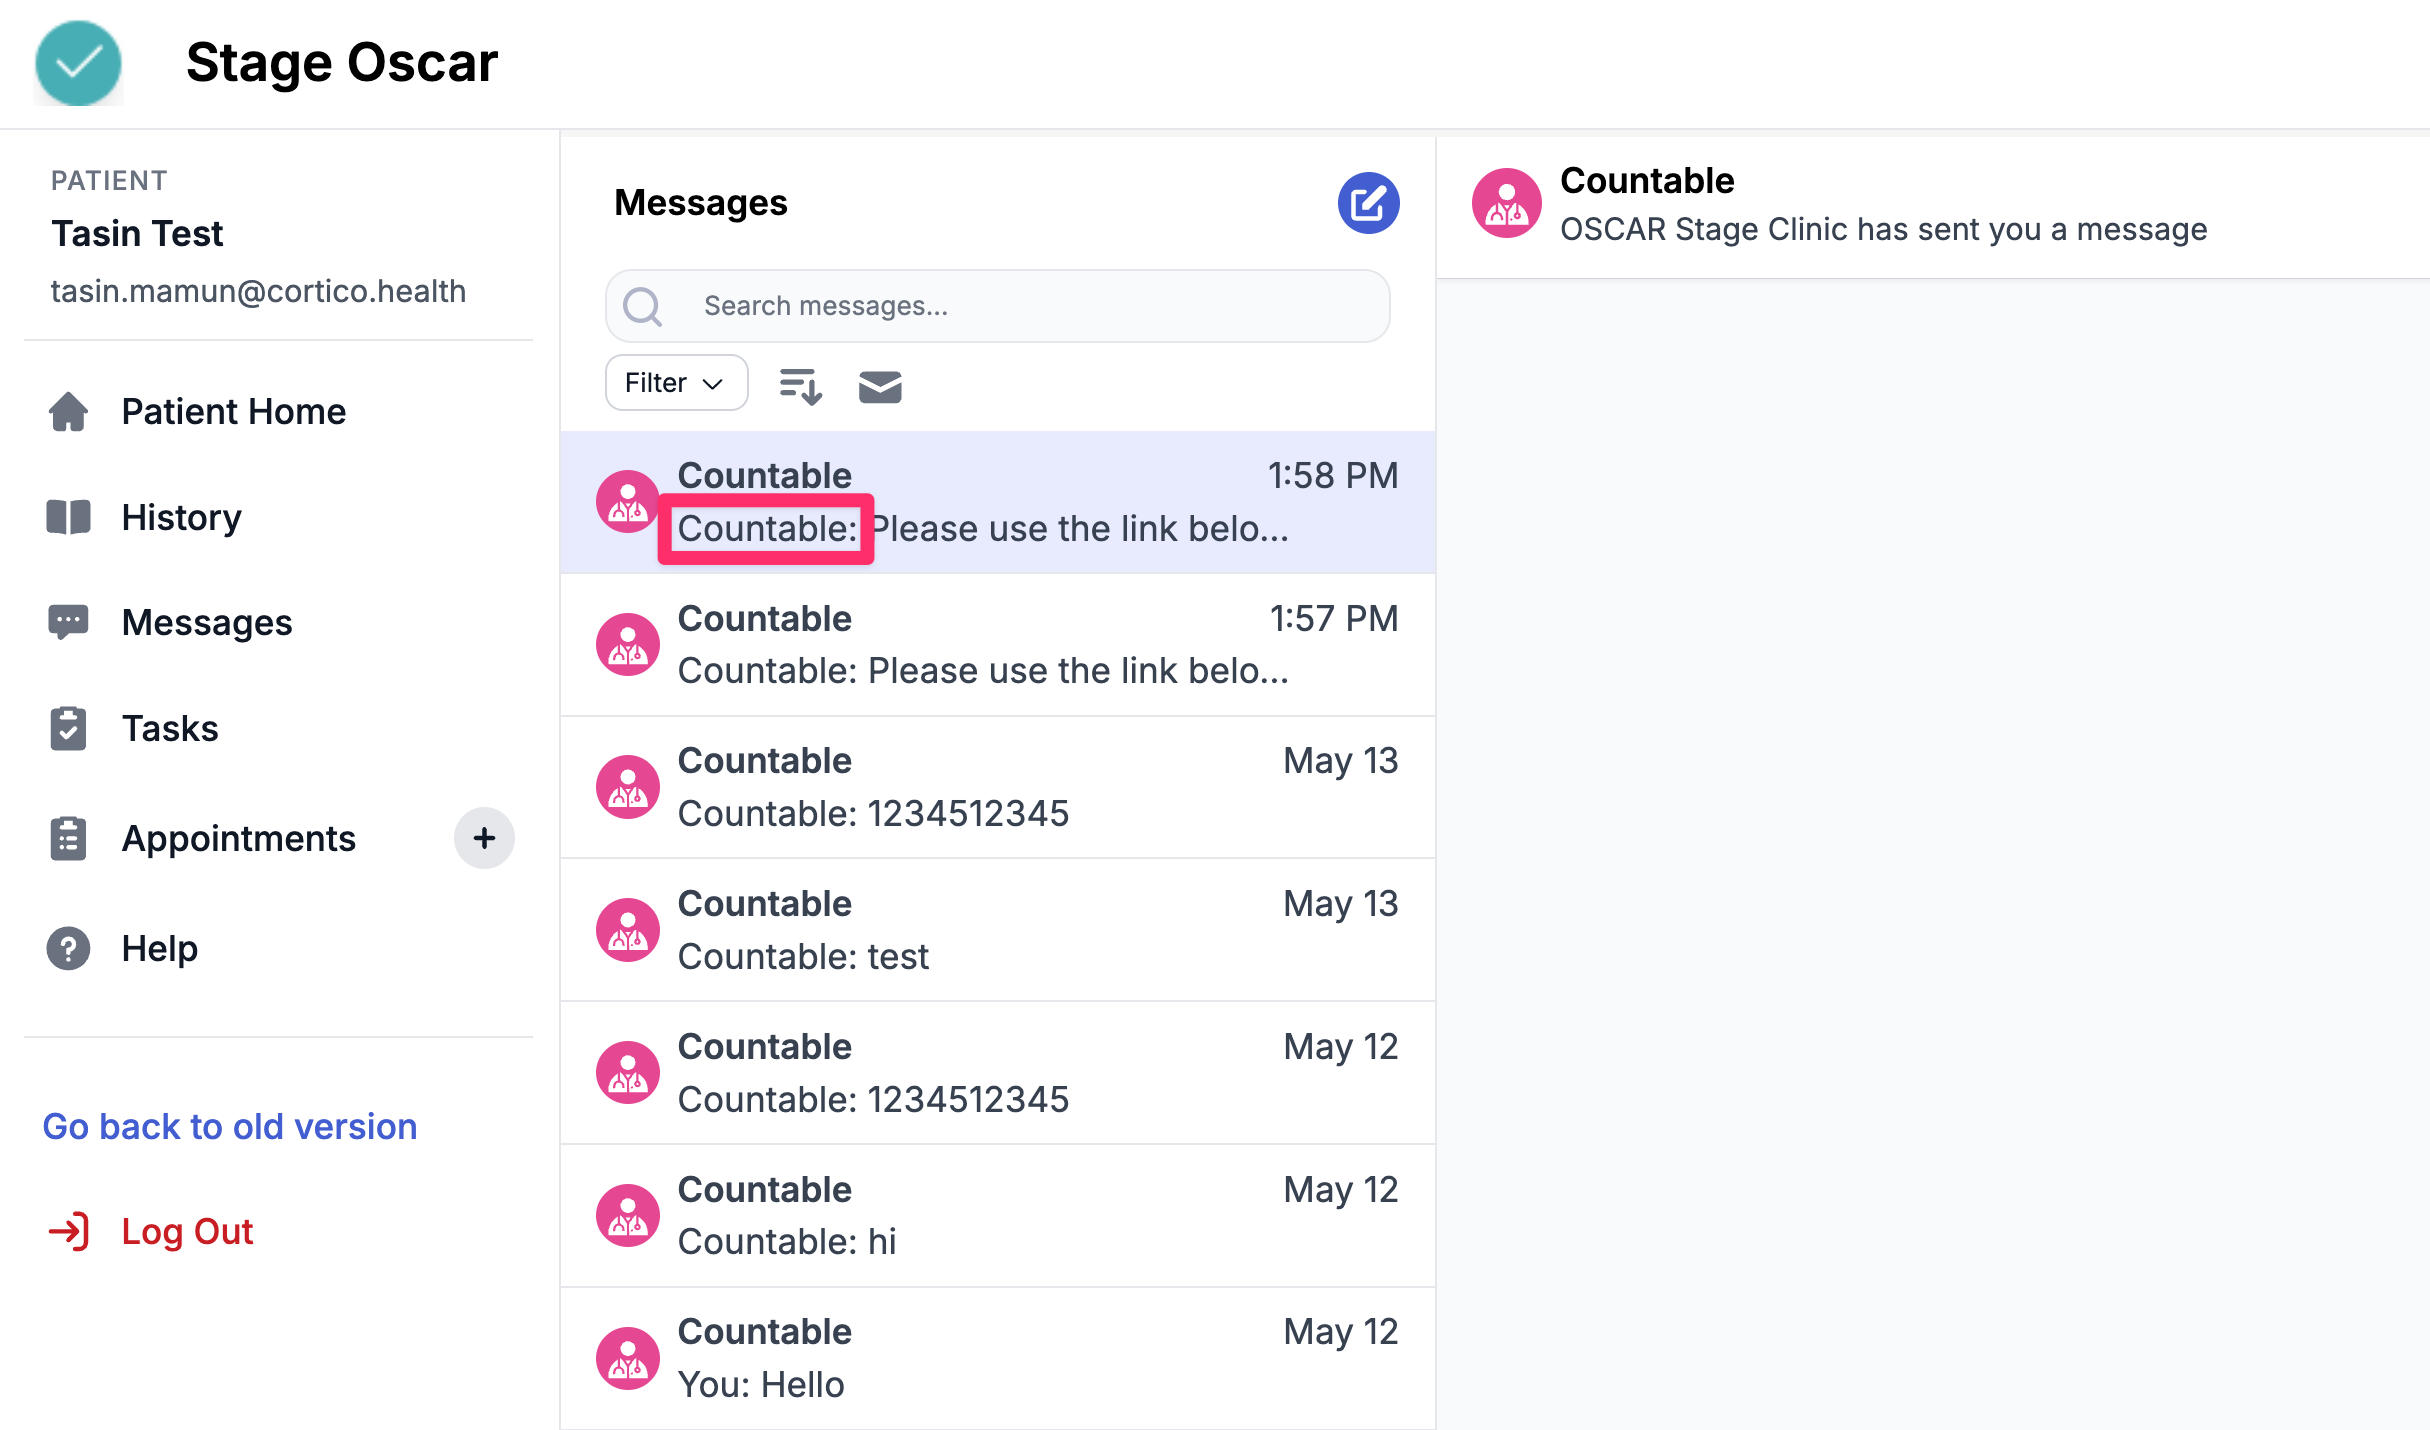This screenshot has width=2430, height=1430.
Task: Toggle the unread envelope filter icon
Action: coord(880,386)
